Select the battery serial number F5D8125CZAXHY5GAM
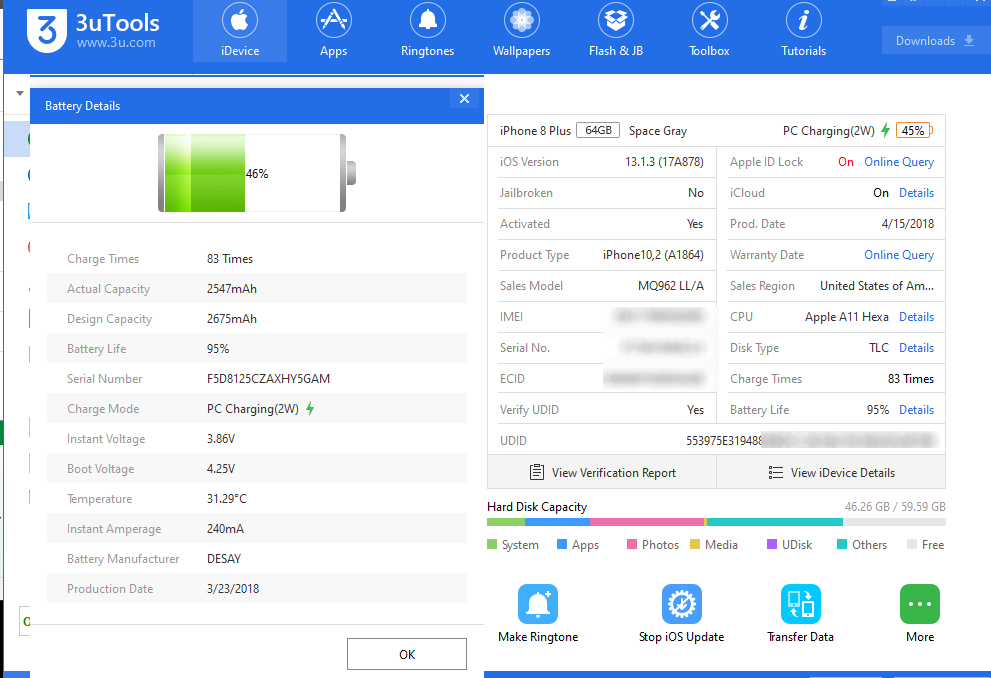The width and height of the screenshot is (991, 678). (x=268, y=378)
